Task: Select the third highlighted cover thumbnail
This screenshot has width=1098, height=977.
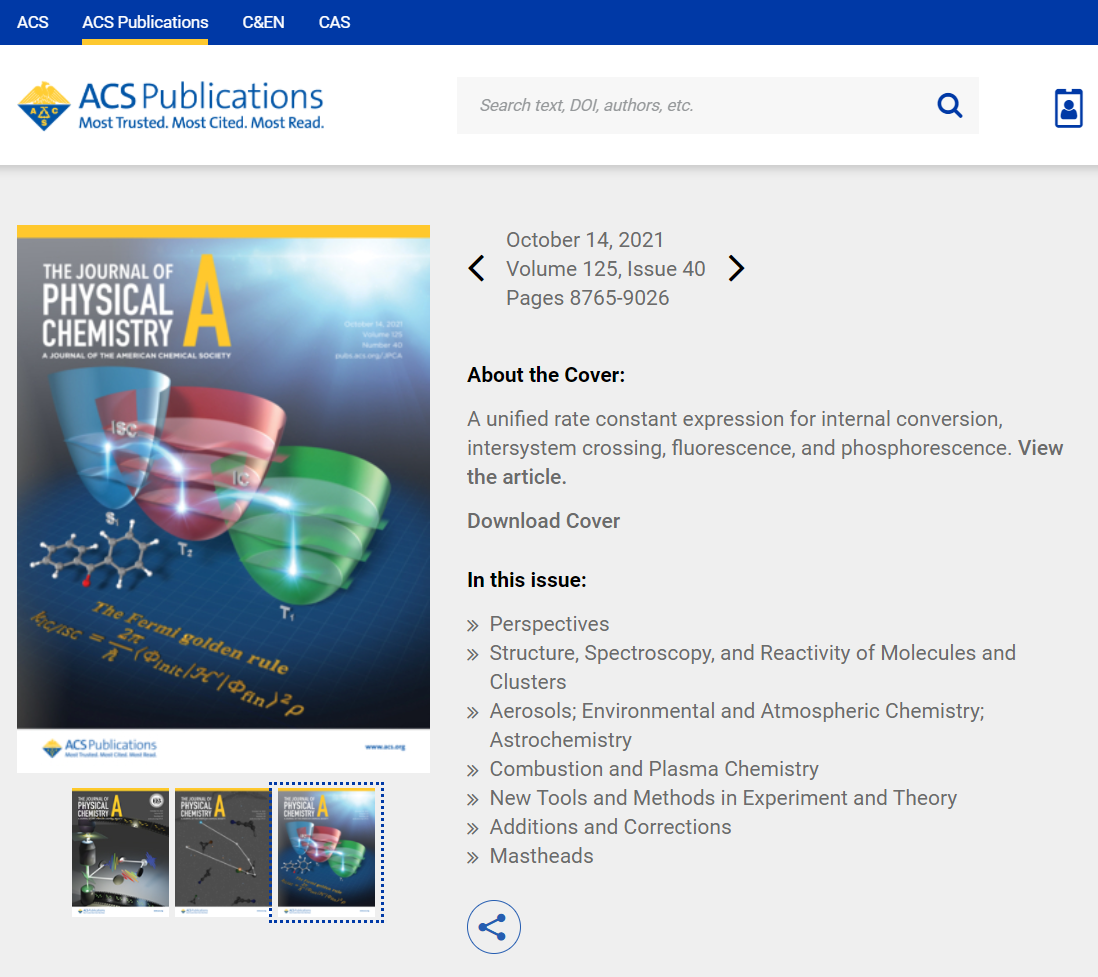Action: 326,852
